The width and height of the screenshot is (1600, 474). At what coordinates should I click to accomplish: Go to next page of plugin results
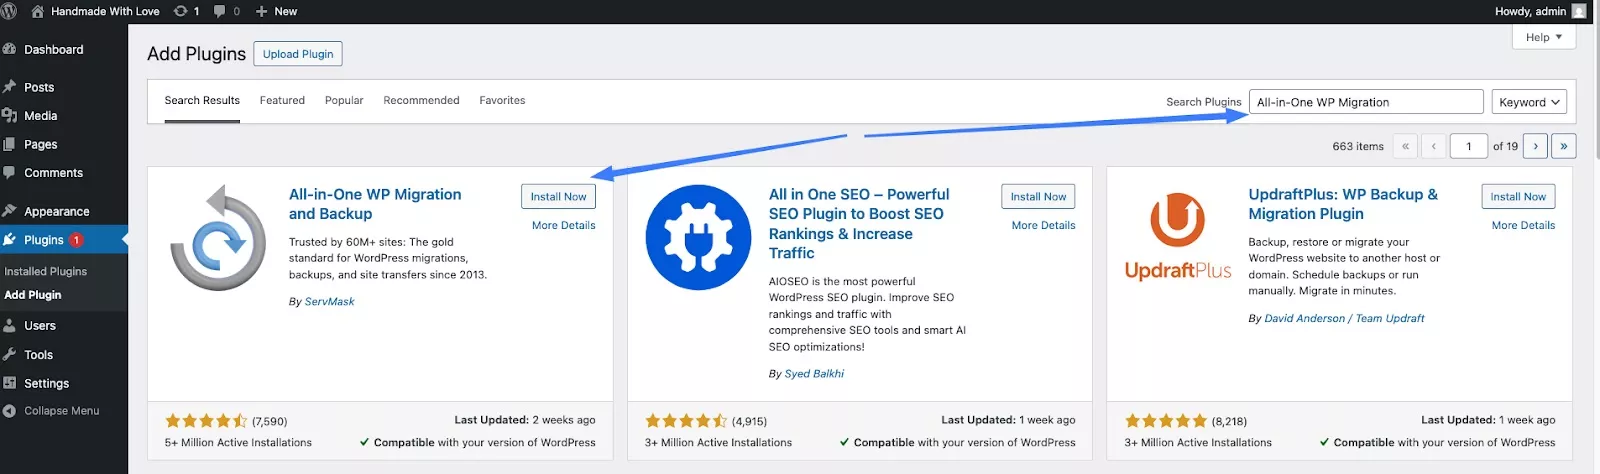click(1535, 146)
